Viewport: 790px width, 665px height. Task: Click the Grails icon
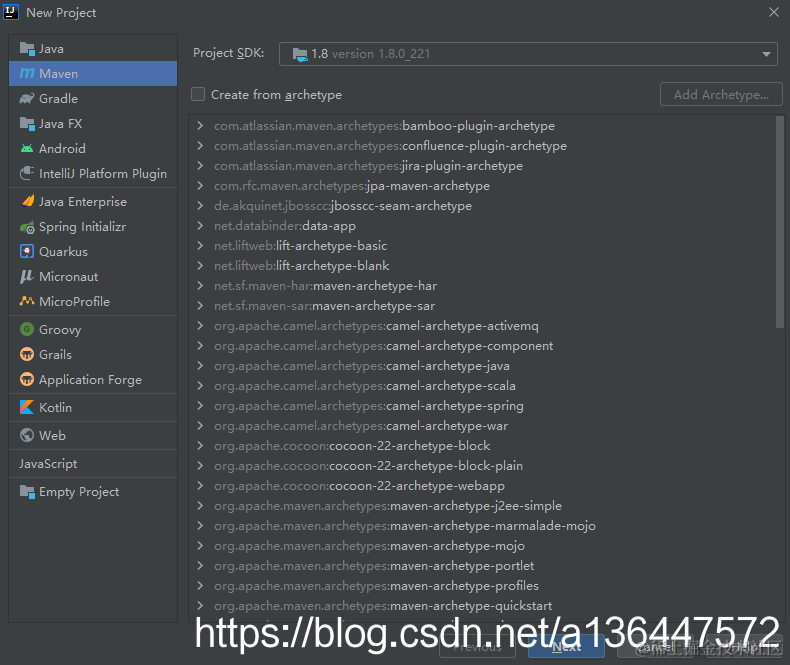pos(27,355)
